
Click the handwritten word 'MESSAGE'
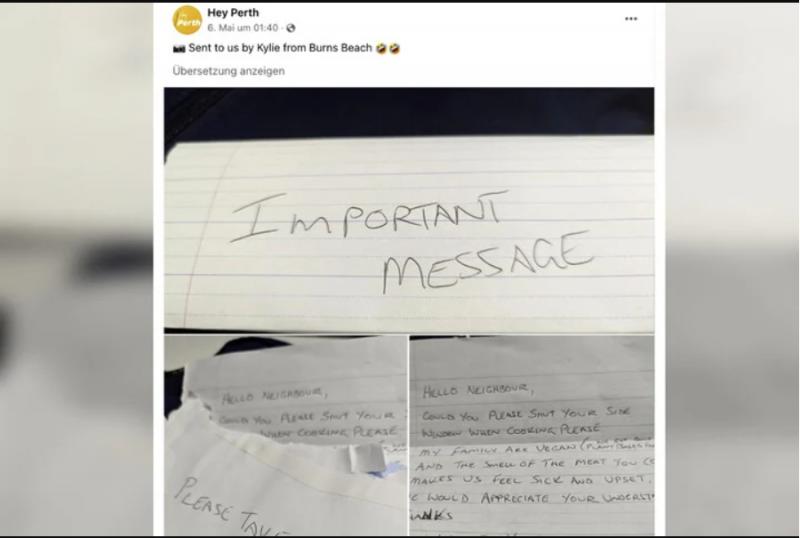click(487, 263)
